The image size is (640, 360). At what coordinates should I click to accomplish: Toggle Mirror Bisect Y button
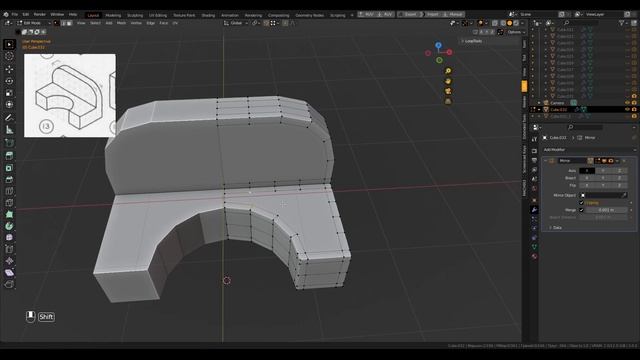tap(603, 178)
